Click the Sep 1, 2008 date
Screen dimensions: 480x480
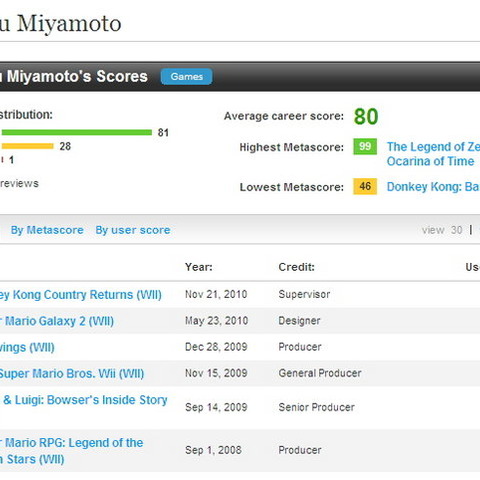pos(213,450)
